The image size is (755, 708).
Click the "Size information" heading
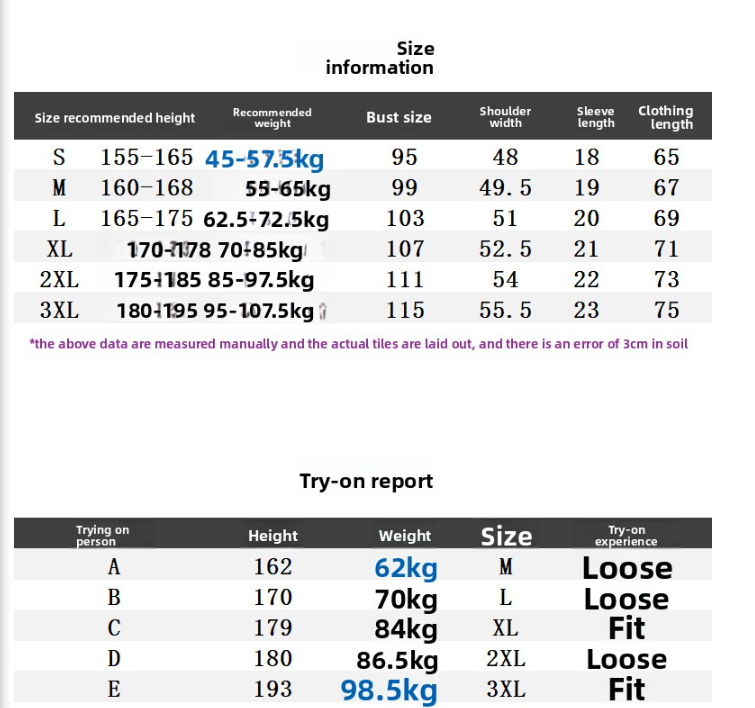379,58
